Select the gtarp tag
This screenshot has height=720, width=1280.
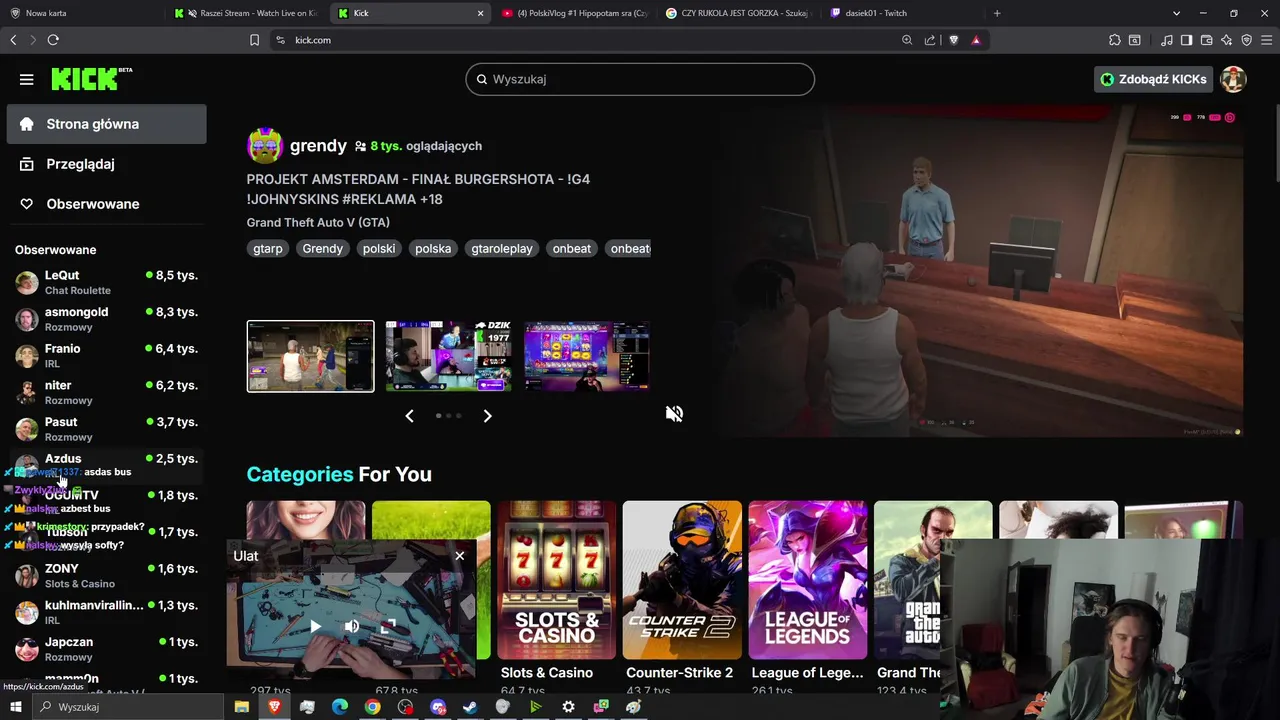(268, 248)
